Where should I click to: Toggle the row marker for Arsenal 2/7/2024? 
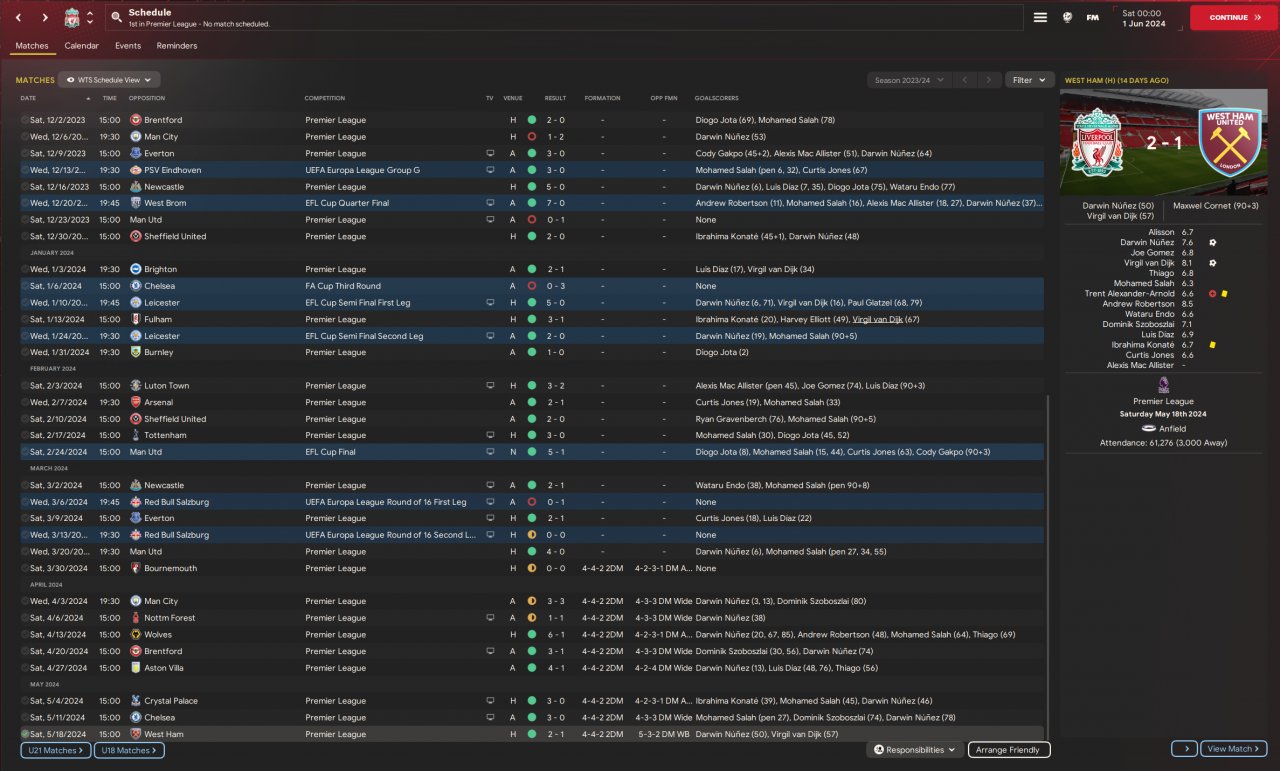click(25, 402)
